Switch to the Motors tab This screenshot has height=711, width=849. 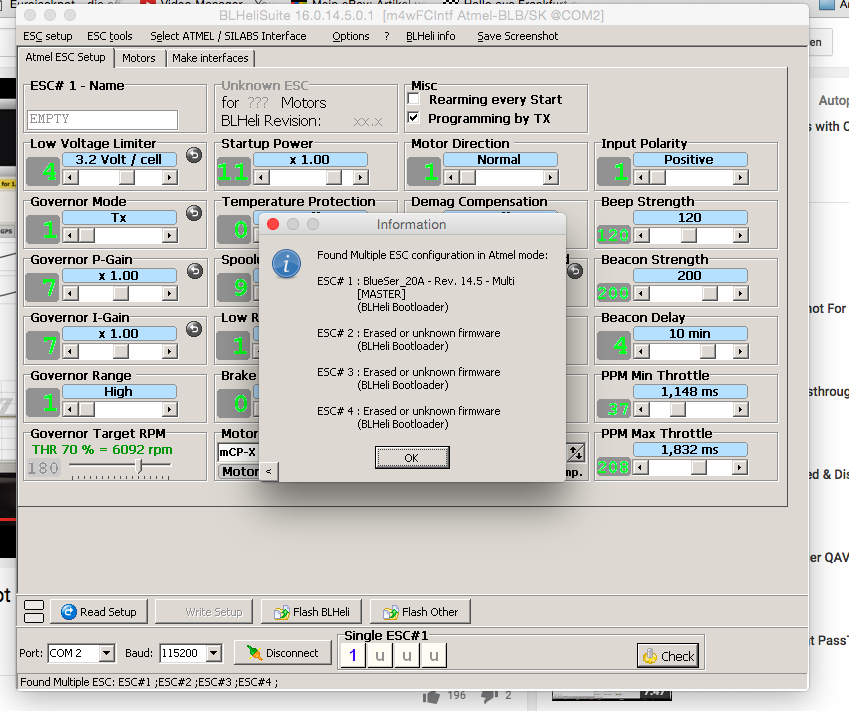tap(139, 58)
